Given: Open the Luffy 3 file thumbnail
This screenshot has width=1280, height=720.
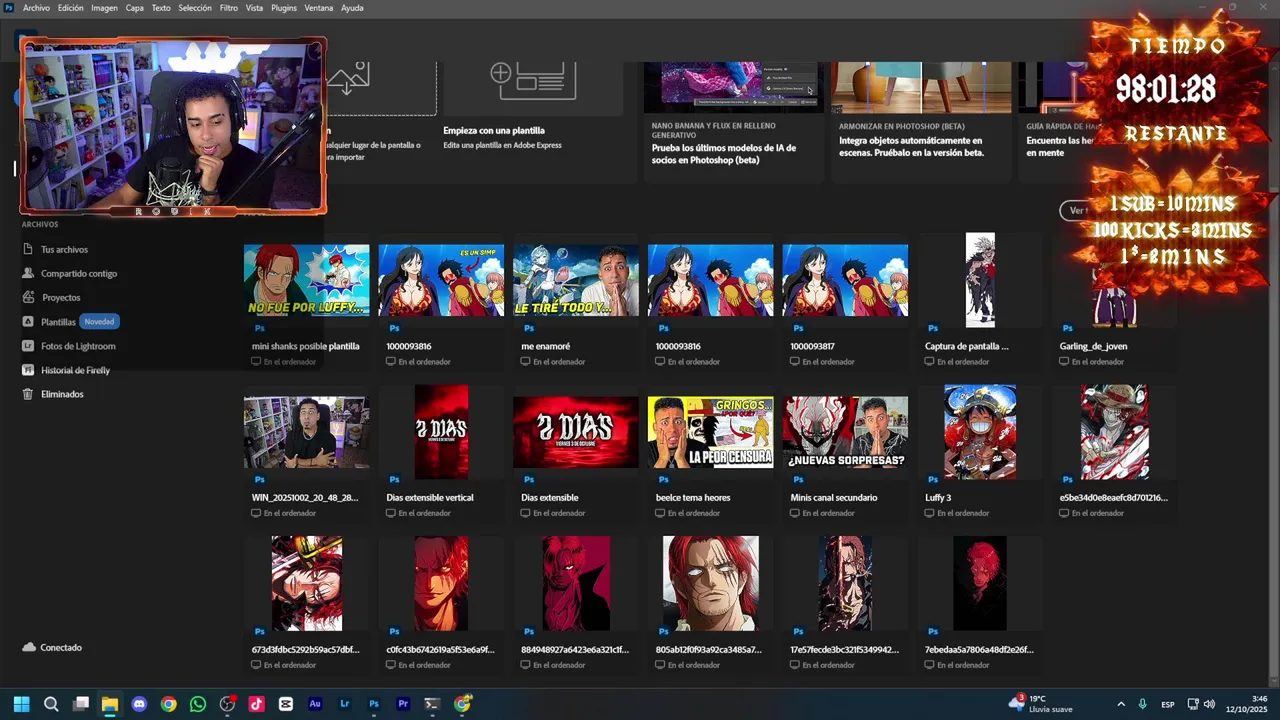Looking at the screenshot, I should point(980,432).
